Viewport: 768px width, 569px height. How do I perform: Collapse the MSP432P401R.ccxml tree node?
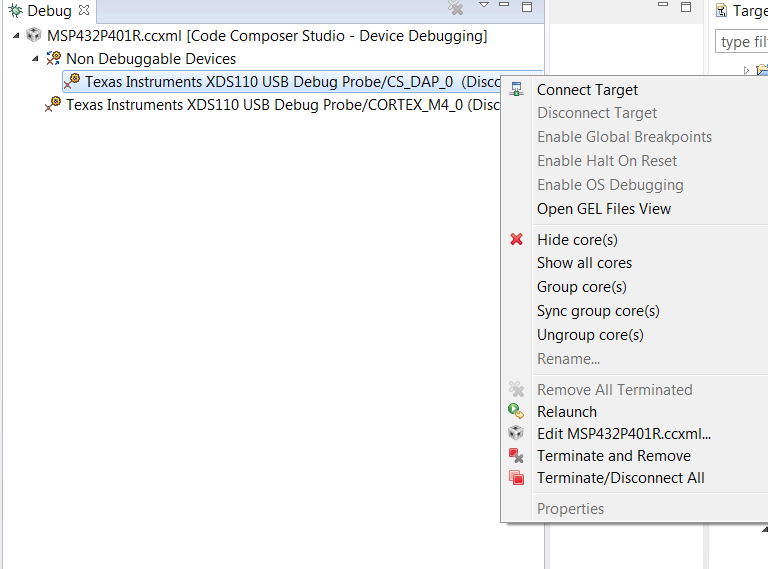coord(17,36)
